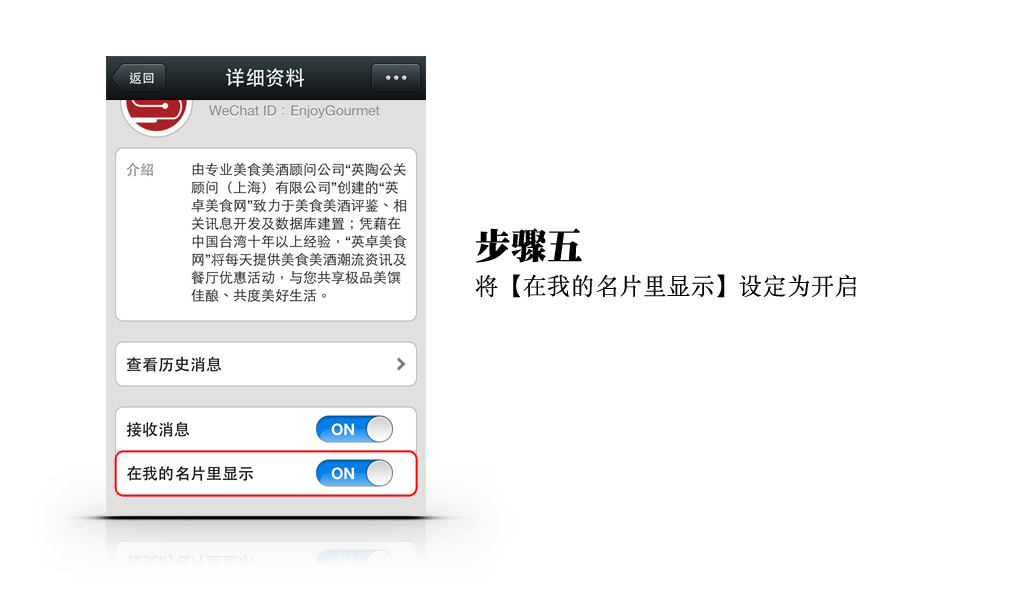Tap the 详细资料 title in header

coord(265,78)
